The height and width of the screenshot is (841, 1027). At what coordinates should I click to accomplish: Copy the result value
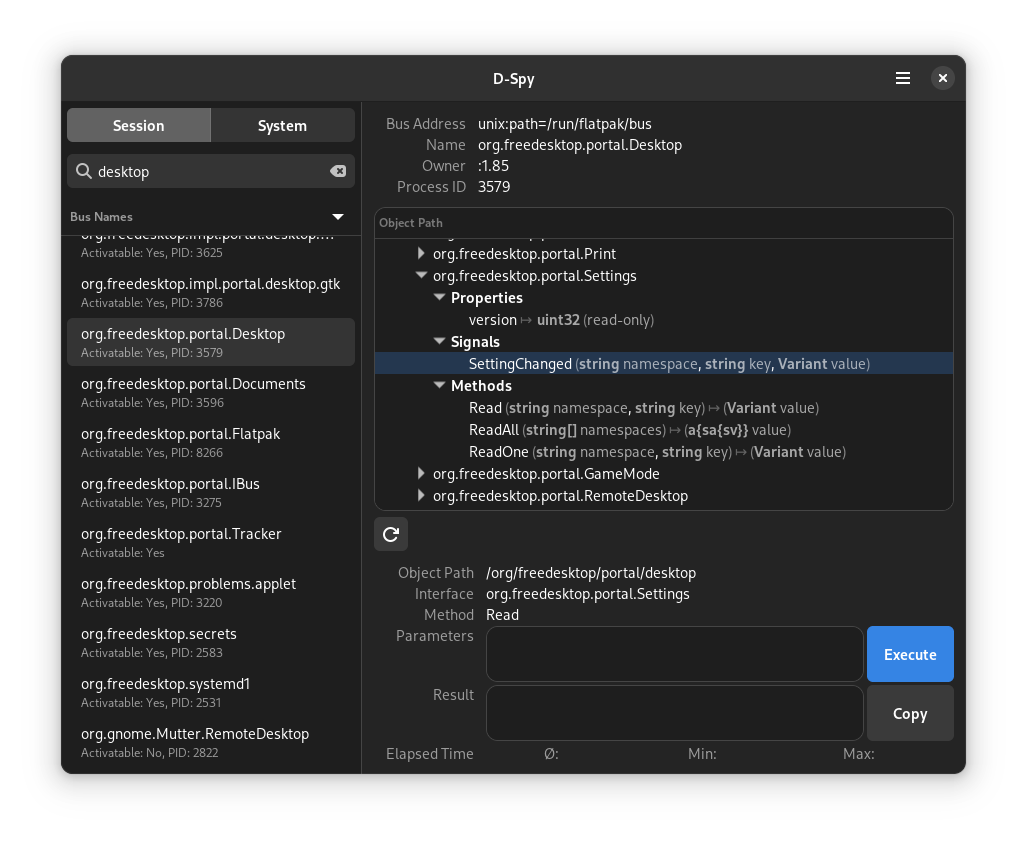910,713
